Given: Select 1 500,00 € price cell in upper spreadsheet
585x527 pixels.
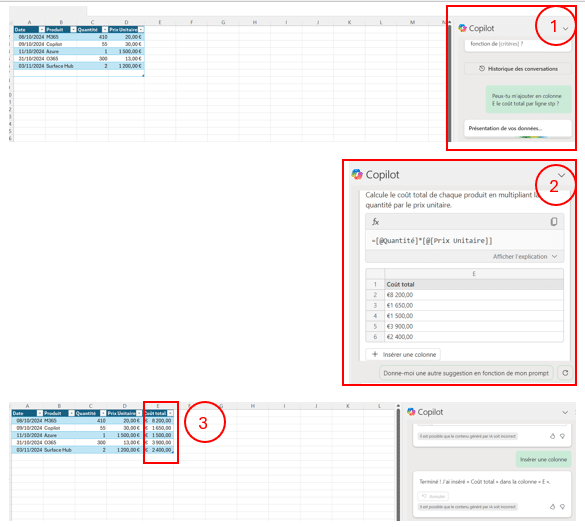Looking at the screenshot, I should click(x=126, y=51).
